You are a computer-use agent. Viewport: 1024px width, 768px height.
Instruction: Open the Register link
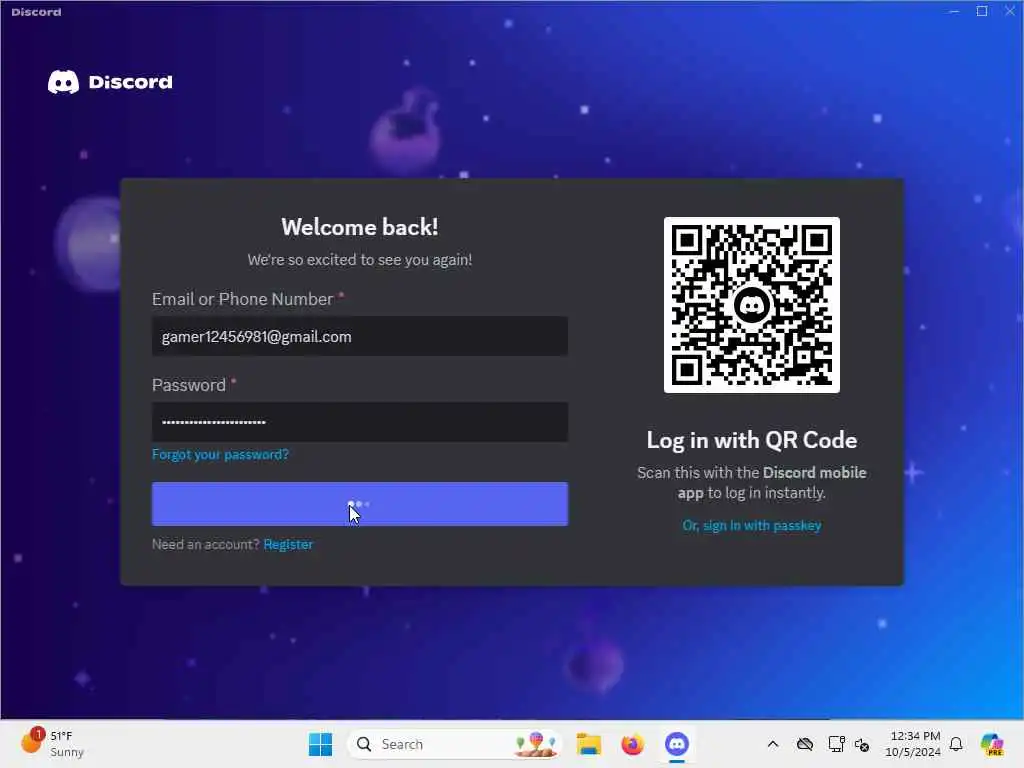coord(288,545)
